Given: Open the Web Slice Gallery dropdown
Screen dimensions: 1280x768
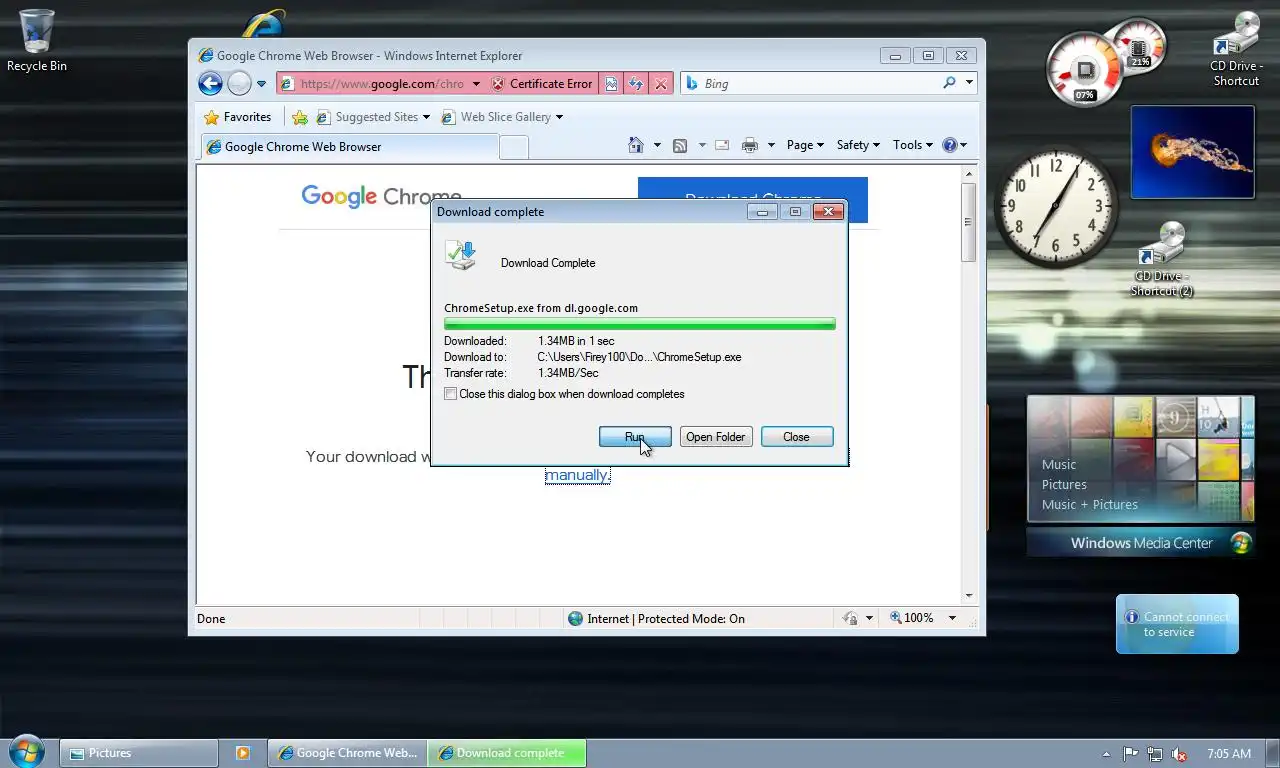Looking at the screenshot, I should (502, 117).
